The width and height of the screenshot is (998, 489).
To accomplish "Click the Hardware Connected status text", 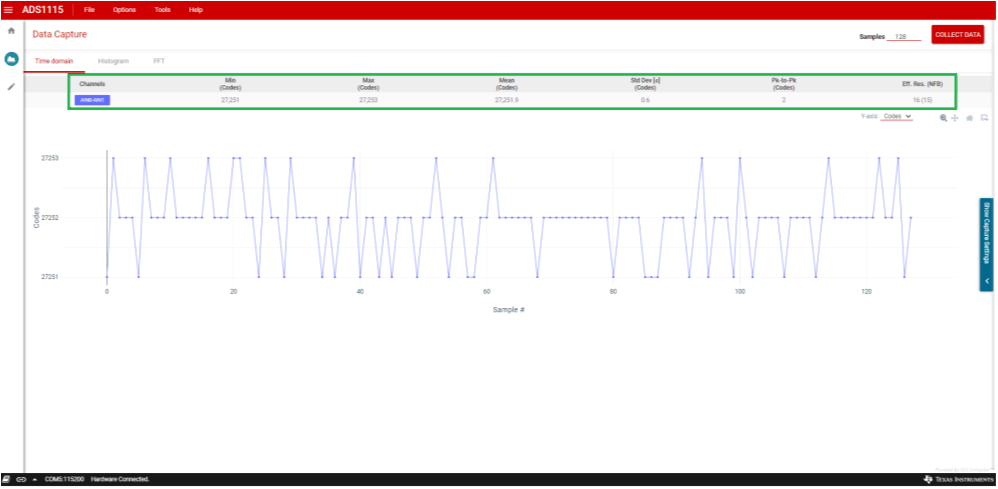I will [120, 479].
